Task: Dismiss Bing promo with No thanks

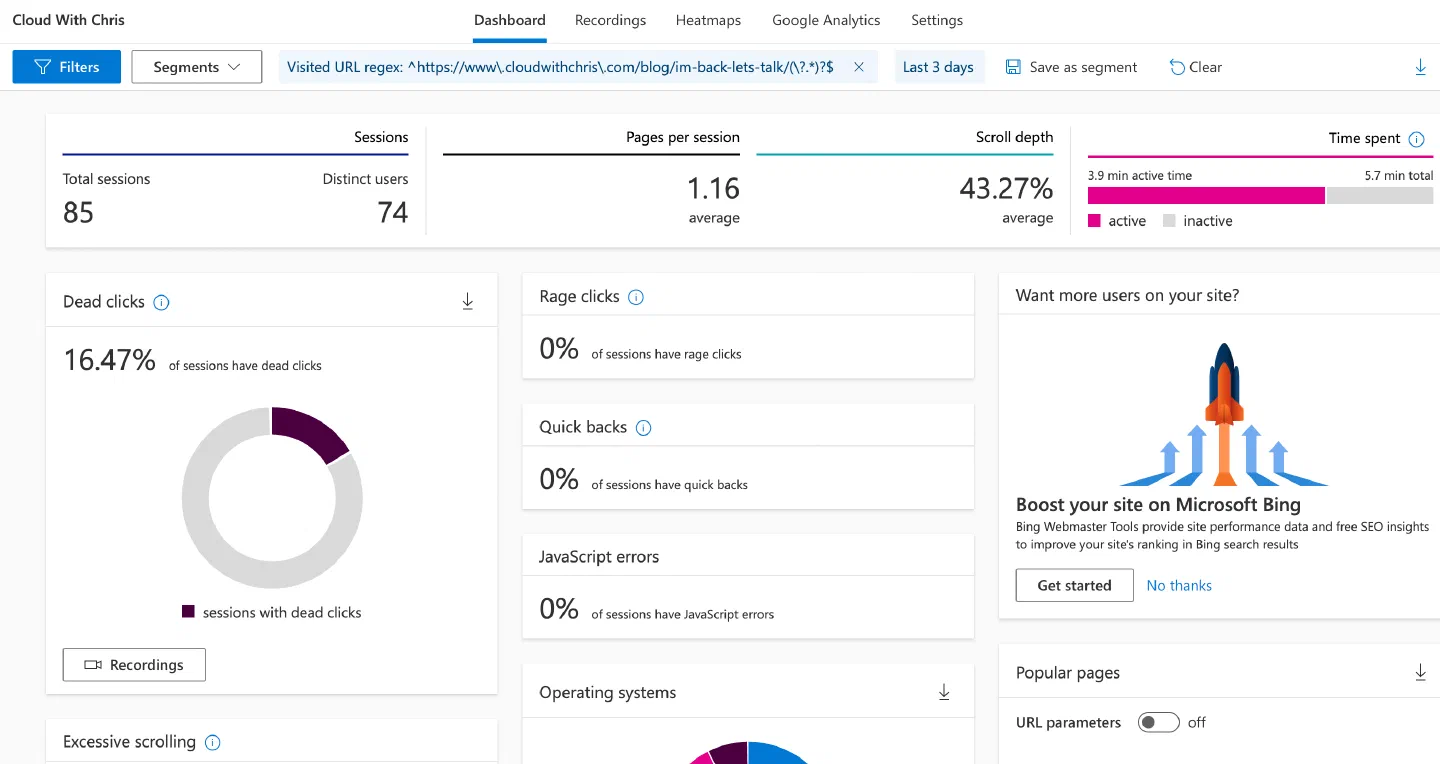Action: click(x=1179, y=585)
